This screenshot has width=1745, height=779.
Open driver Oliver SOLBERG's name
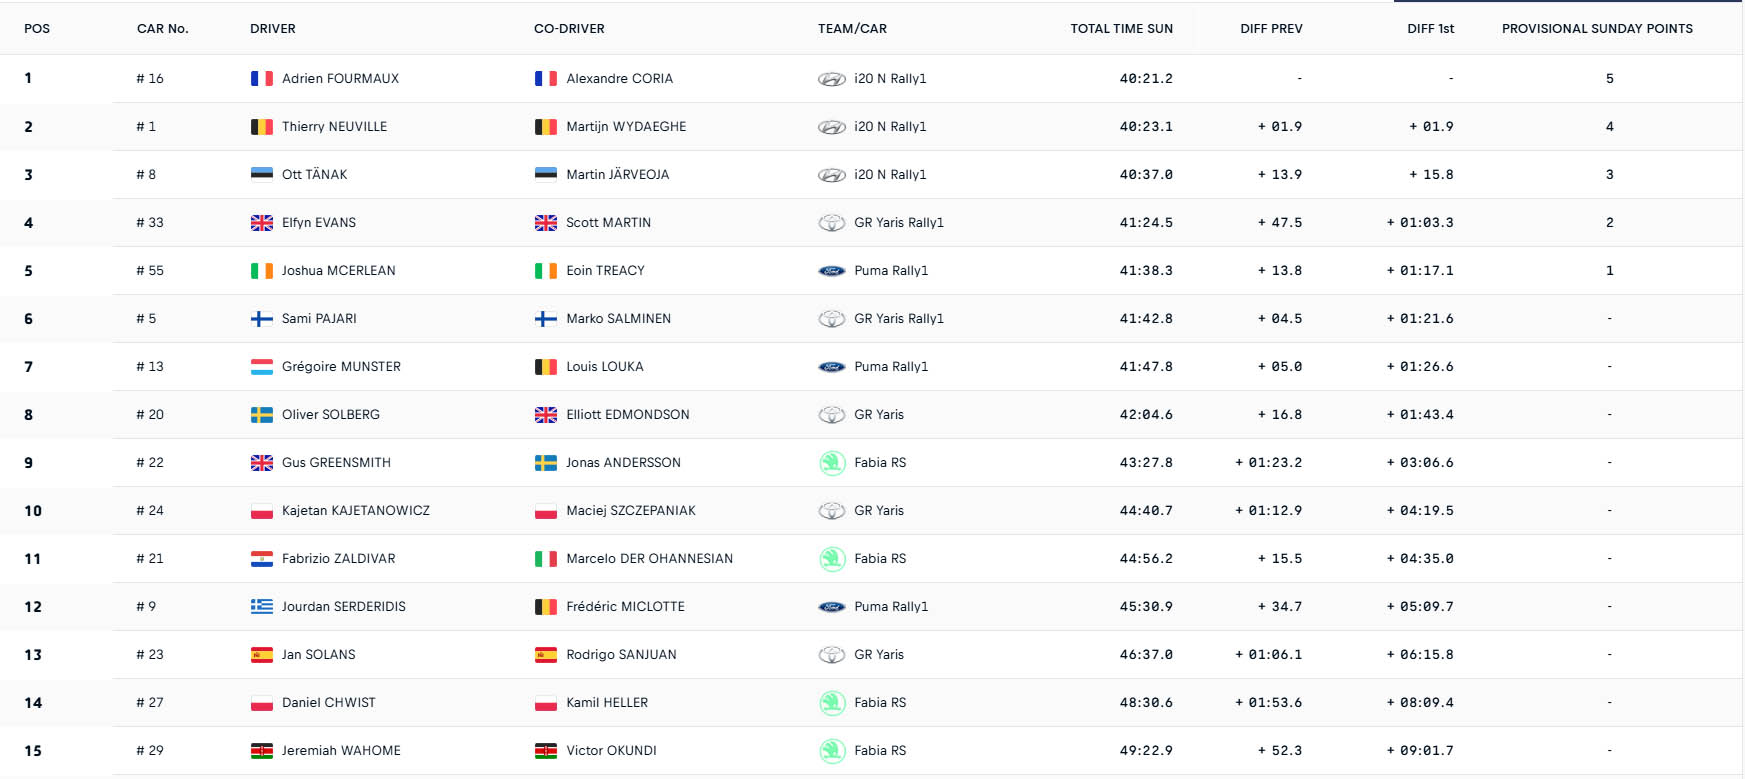point(331,415)
